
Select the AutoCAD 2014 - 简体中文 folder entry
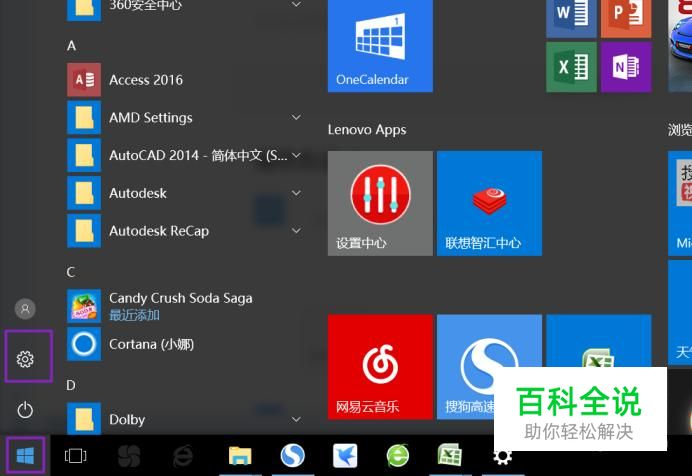click(186, 155)
